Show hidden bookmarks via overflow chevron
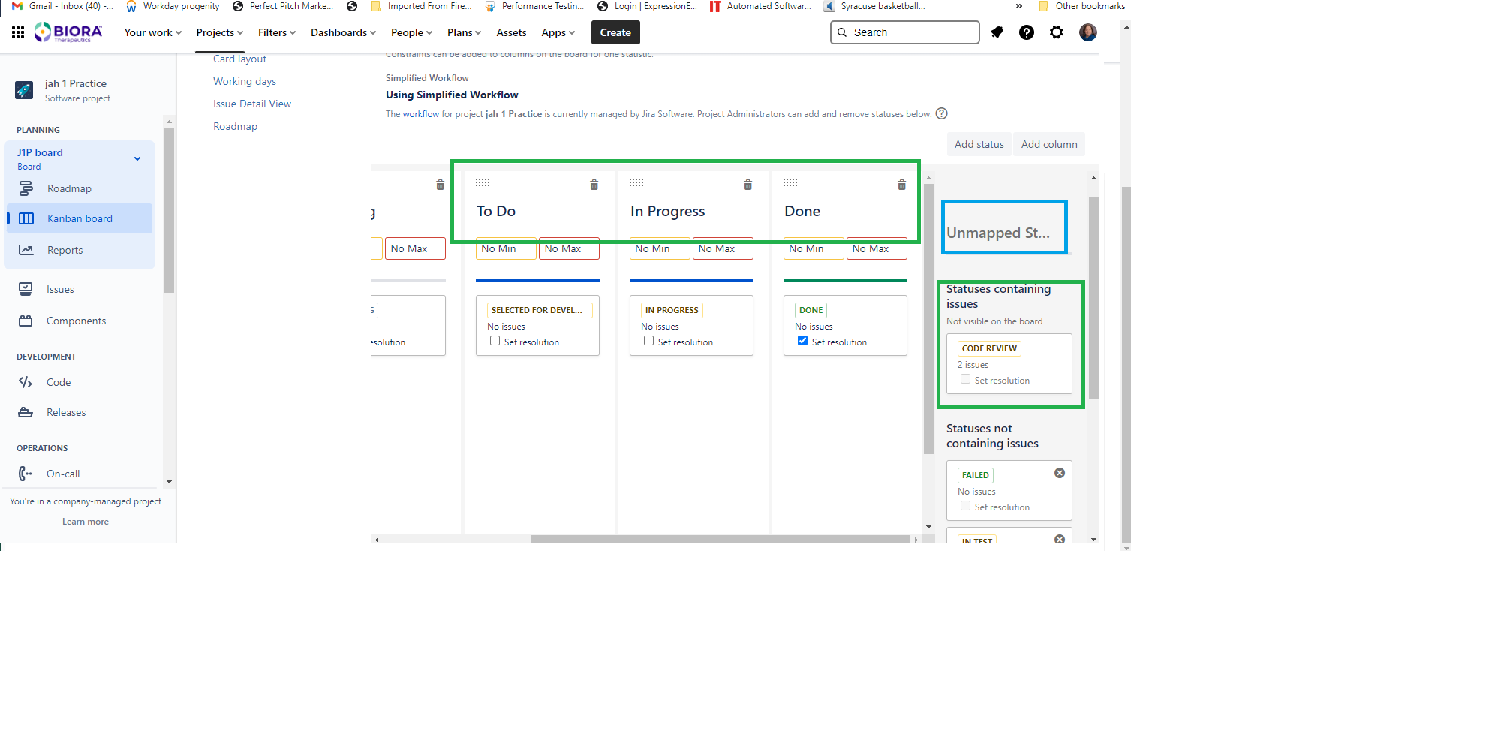The width and height of the screenshot is (1507, 734). 1019,6
